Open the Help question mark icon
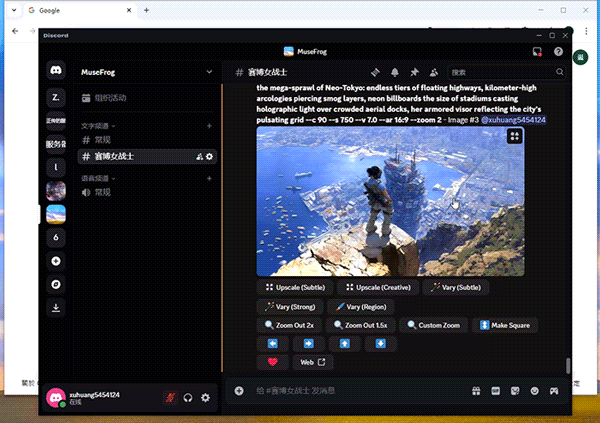The image size is (600, 423). tap(558, 52)
